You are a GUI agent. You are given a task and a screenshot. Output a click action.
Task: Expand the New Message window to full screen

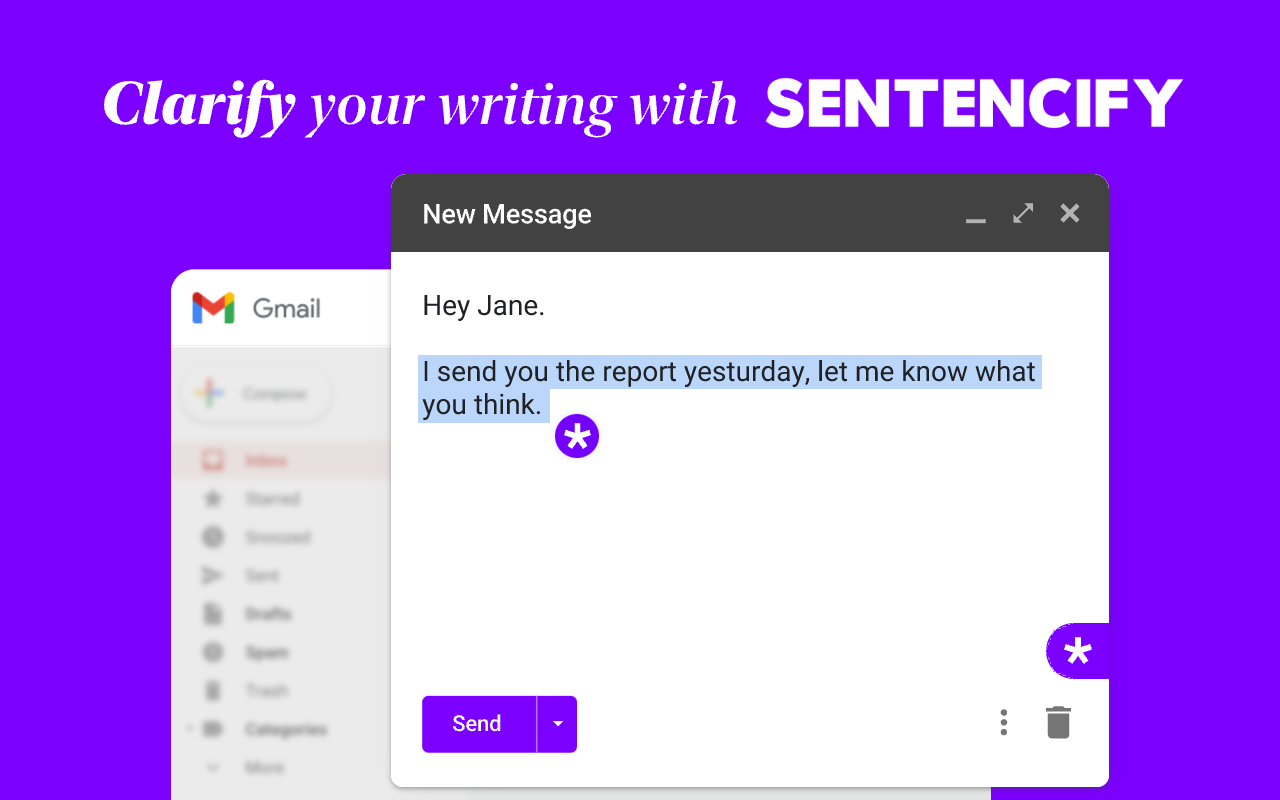[1023, 213]
